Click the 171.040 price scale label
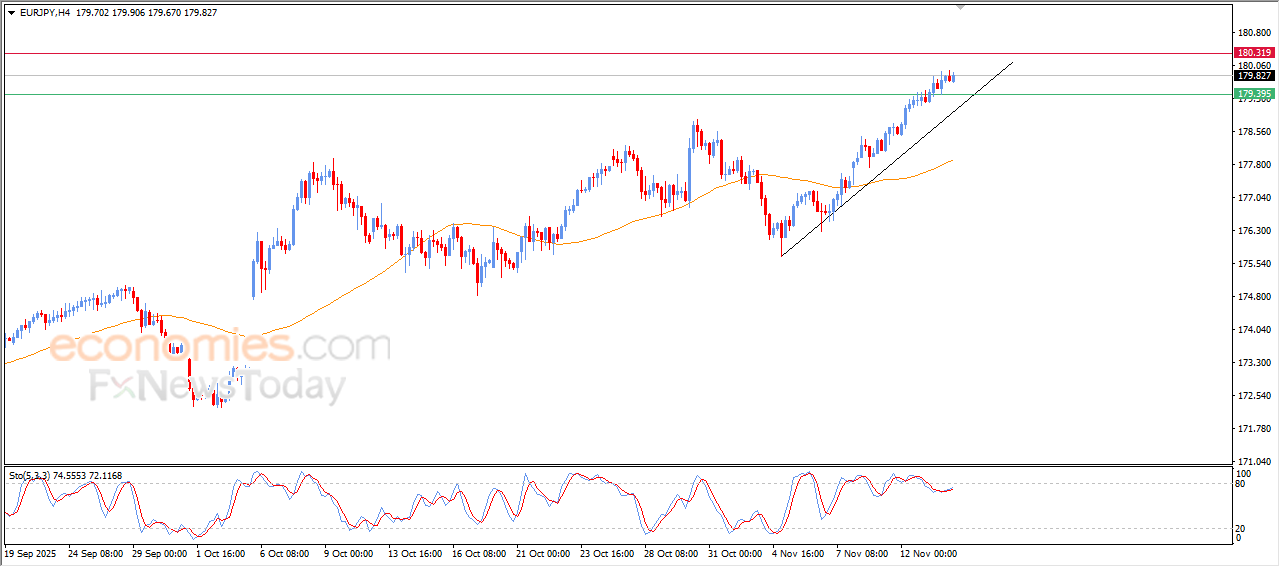Viewport: 1280px width, 567px height. click(x=1255, y=462)
